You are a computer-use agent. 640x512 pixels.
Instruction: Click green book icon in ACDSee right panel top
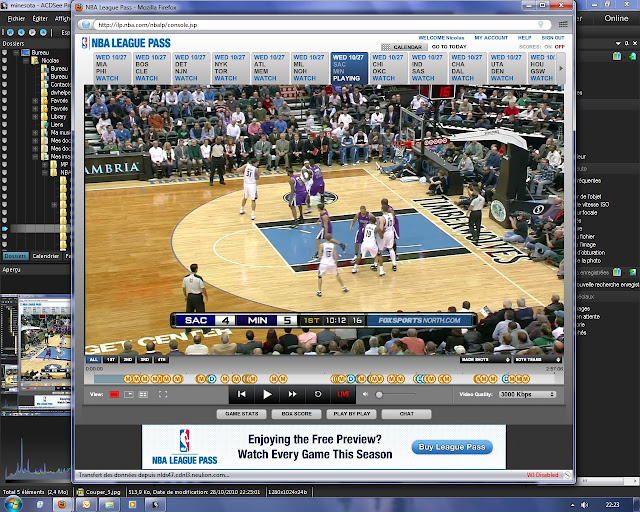617,56
